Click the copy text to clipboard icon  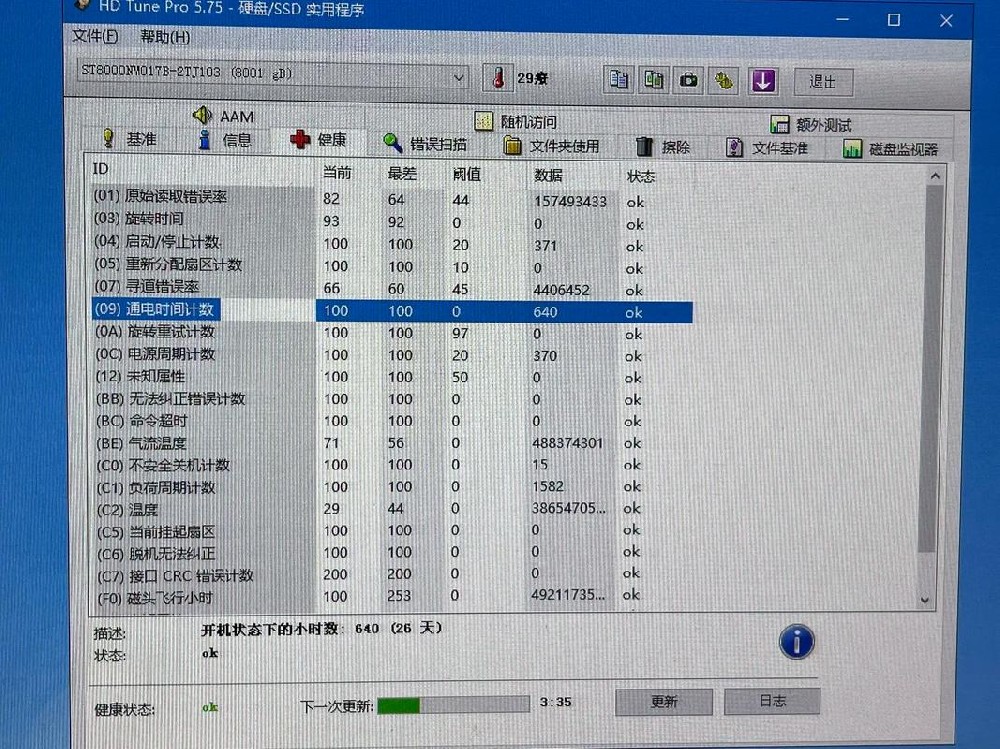(x=620, y=80)
